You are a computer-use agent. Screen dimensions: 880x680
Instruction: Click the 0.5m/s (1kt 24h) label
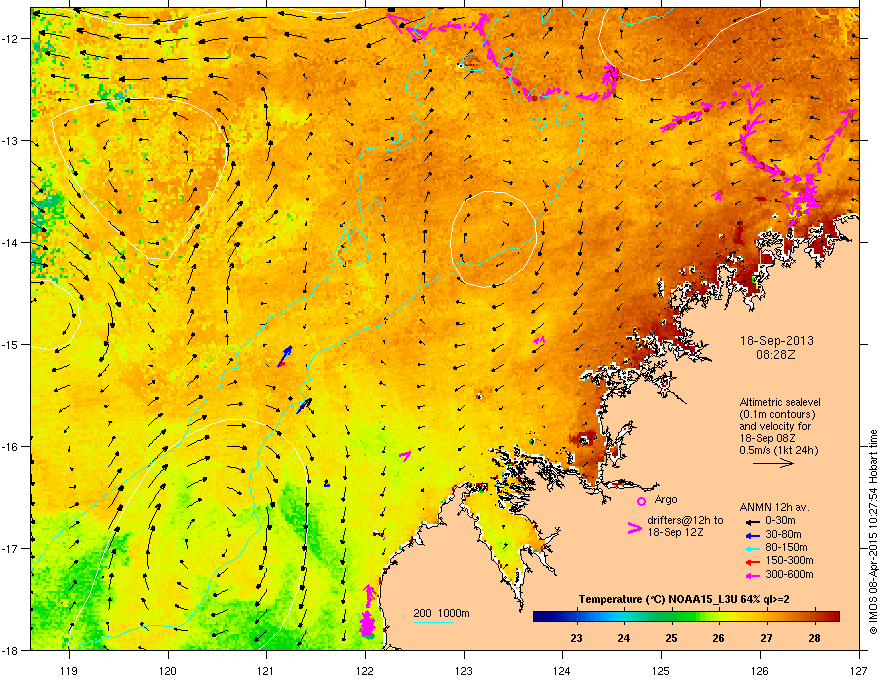[x=778, y=451]
